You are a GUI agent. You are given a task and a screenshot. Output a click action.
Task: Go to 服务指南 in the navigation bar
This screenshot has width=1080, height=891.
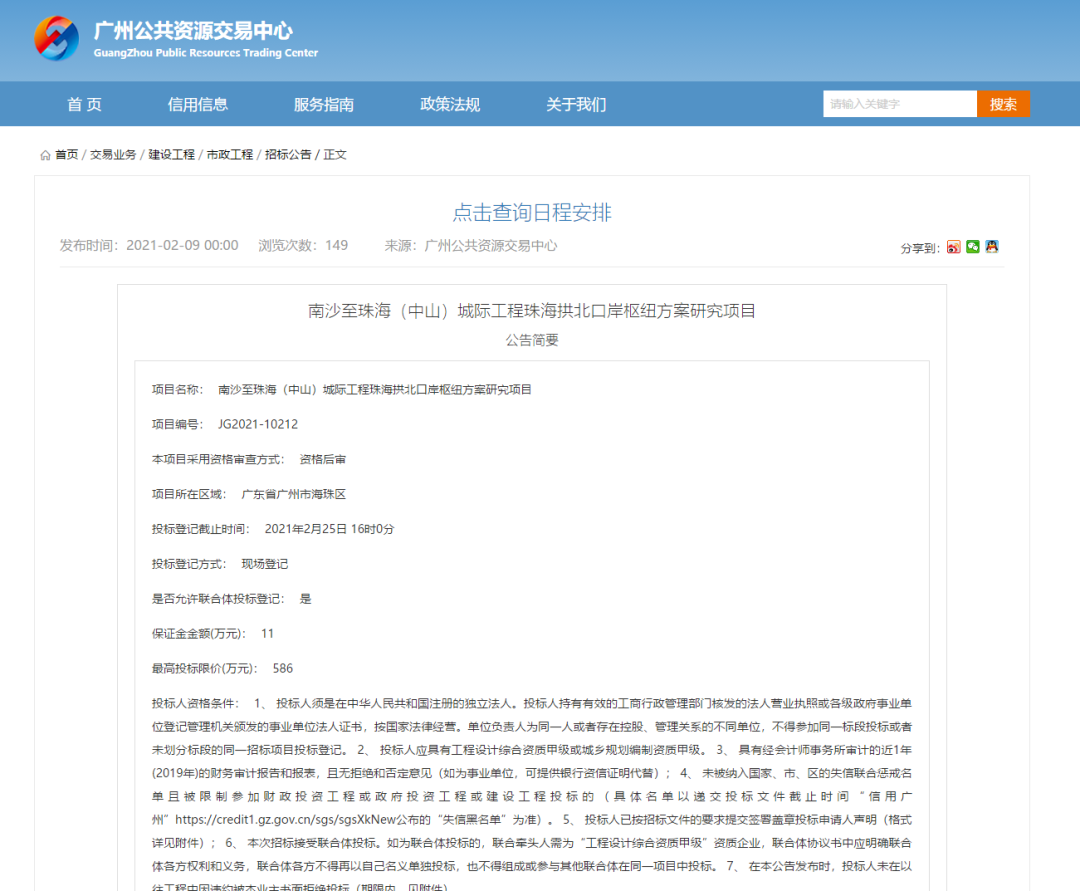click(x=323, y=104)
